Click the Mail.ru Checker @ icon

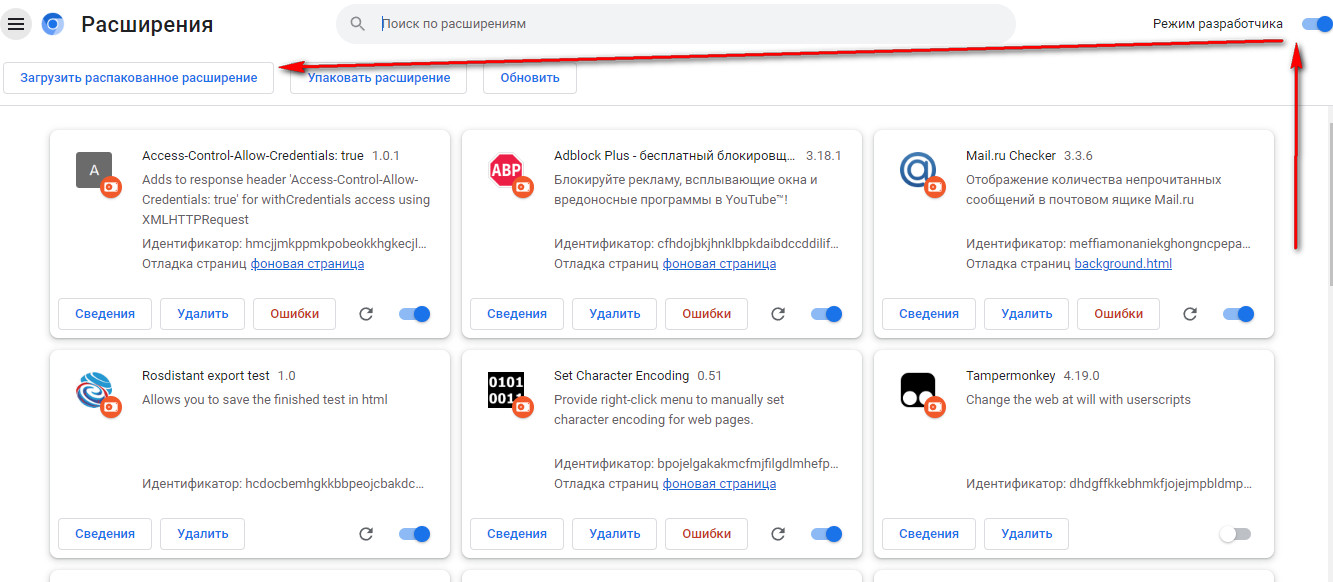point(918,170)
